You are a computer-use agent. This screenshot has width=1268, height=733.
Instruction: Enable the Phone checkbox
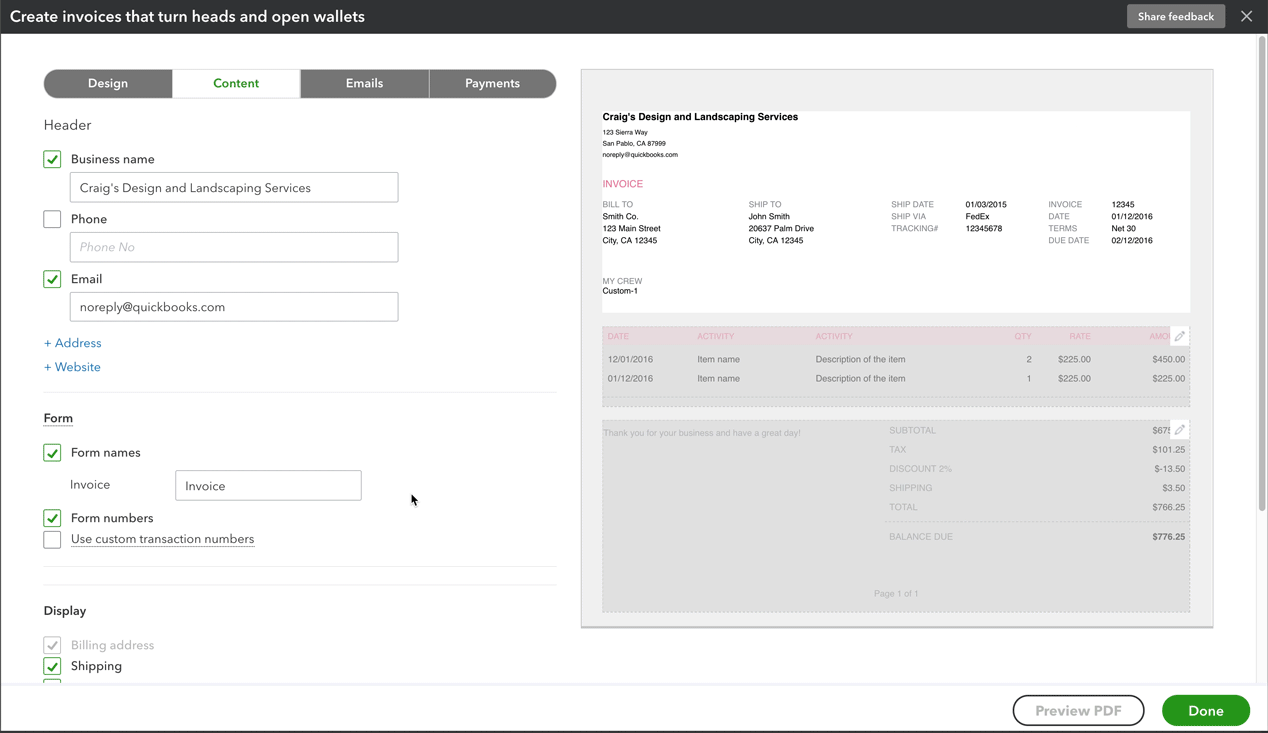[x=52, y=219]
